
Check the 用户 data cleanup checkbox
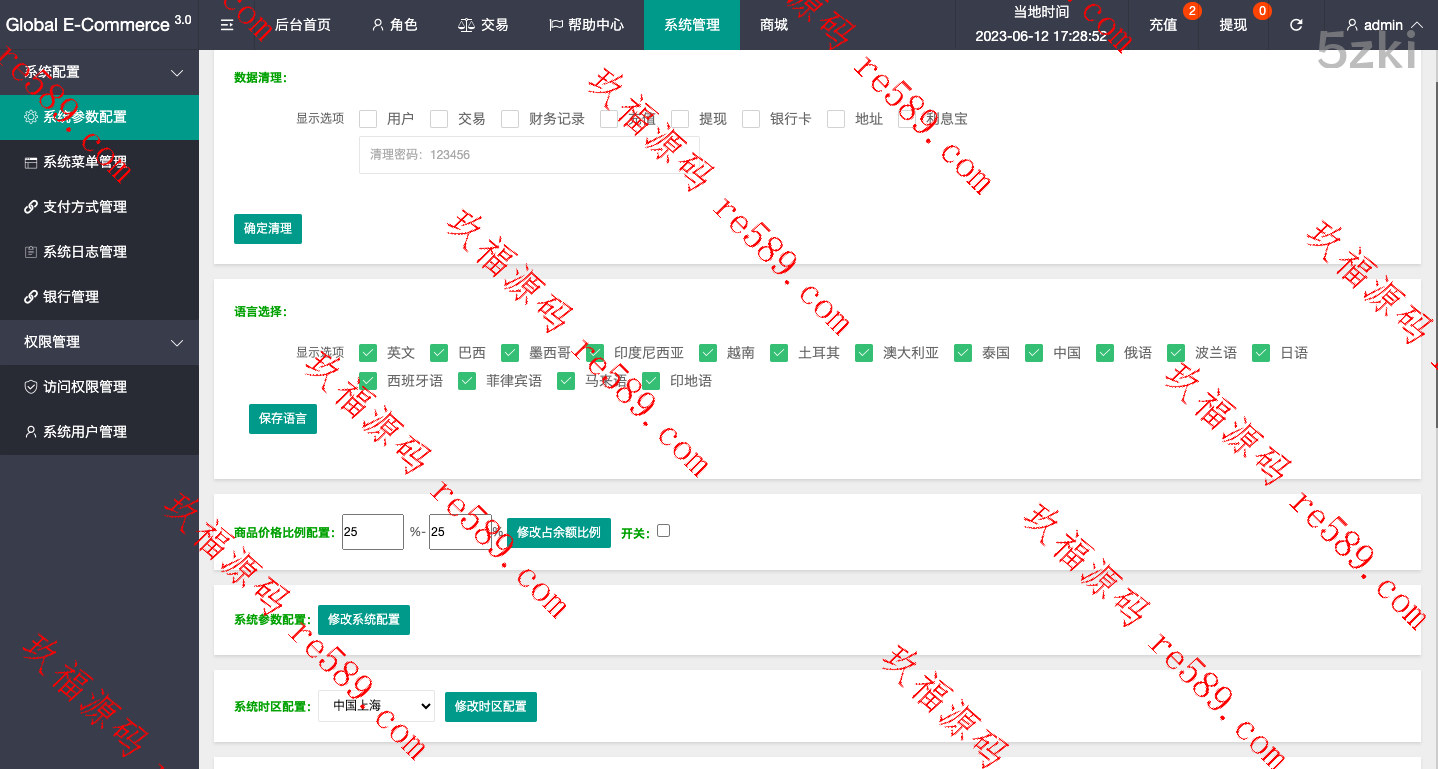[368, 119]
